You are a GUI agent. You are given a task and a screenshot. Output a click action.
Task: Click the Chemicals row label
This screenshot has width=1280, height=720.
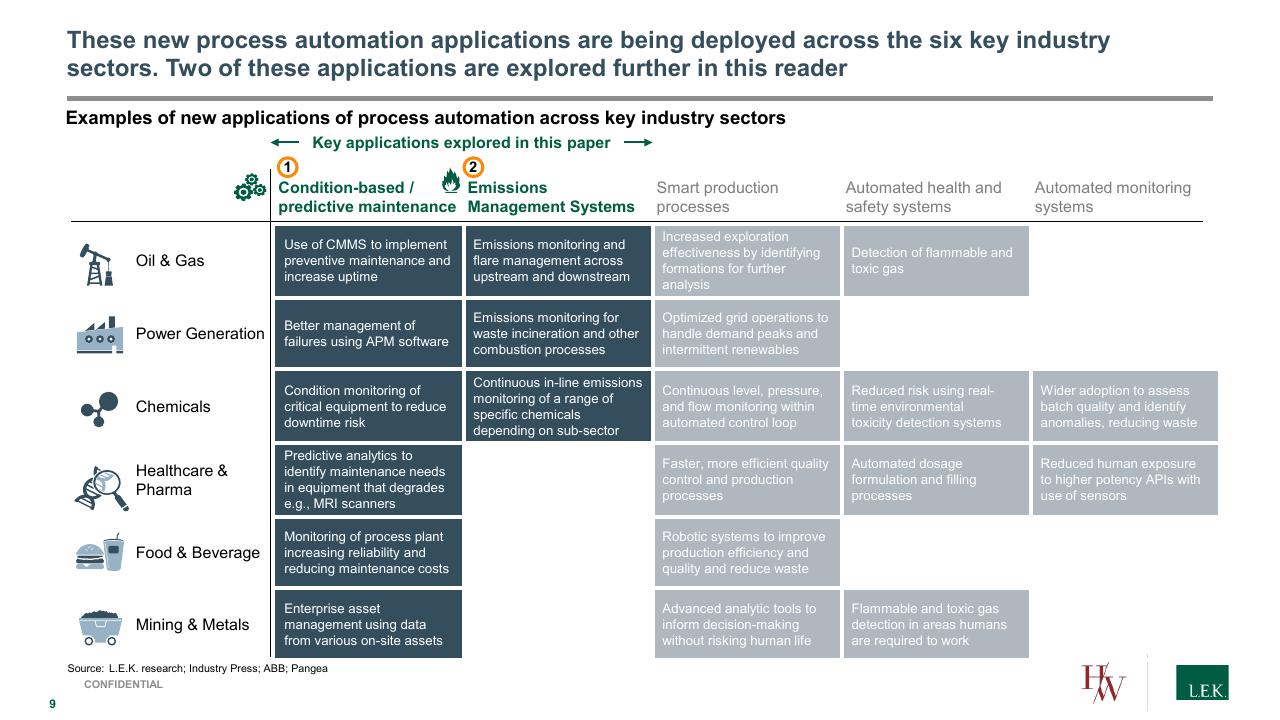click(x=173, y=407)
